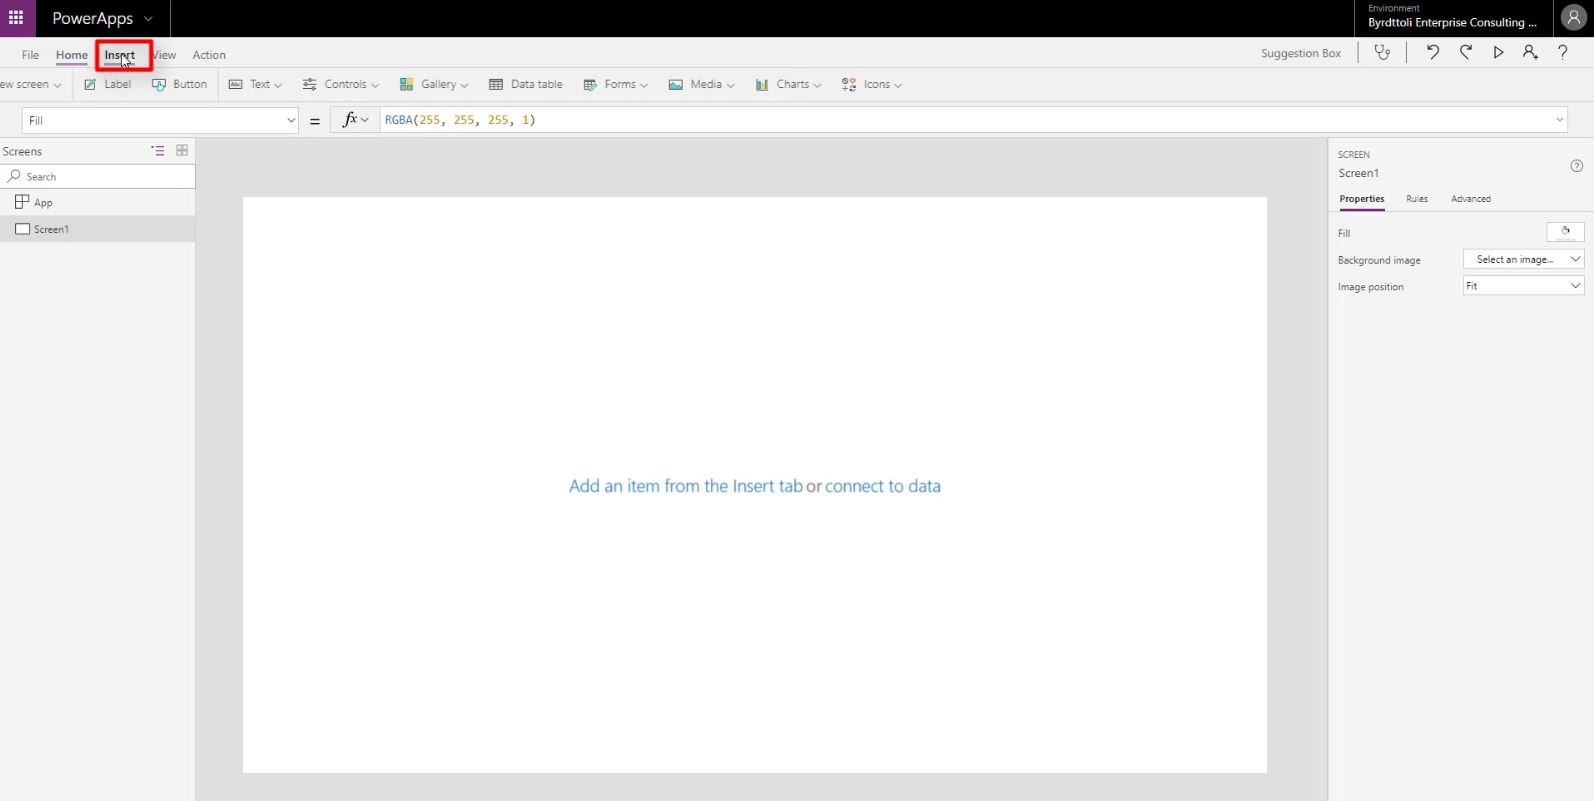Image resolution: width=1594 pixels, height=801 pixels.
Task: Click the app name Suggestion Box
Action: 1301,53
